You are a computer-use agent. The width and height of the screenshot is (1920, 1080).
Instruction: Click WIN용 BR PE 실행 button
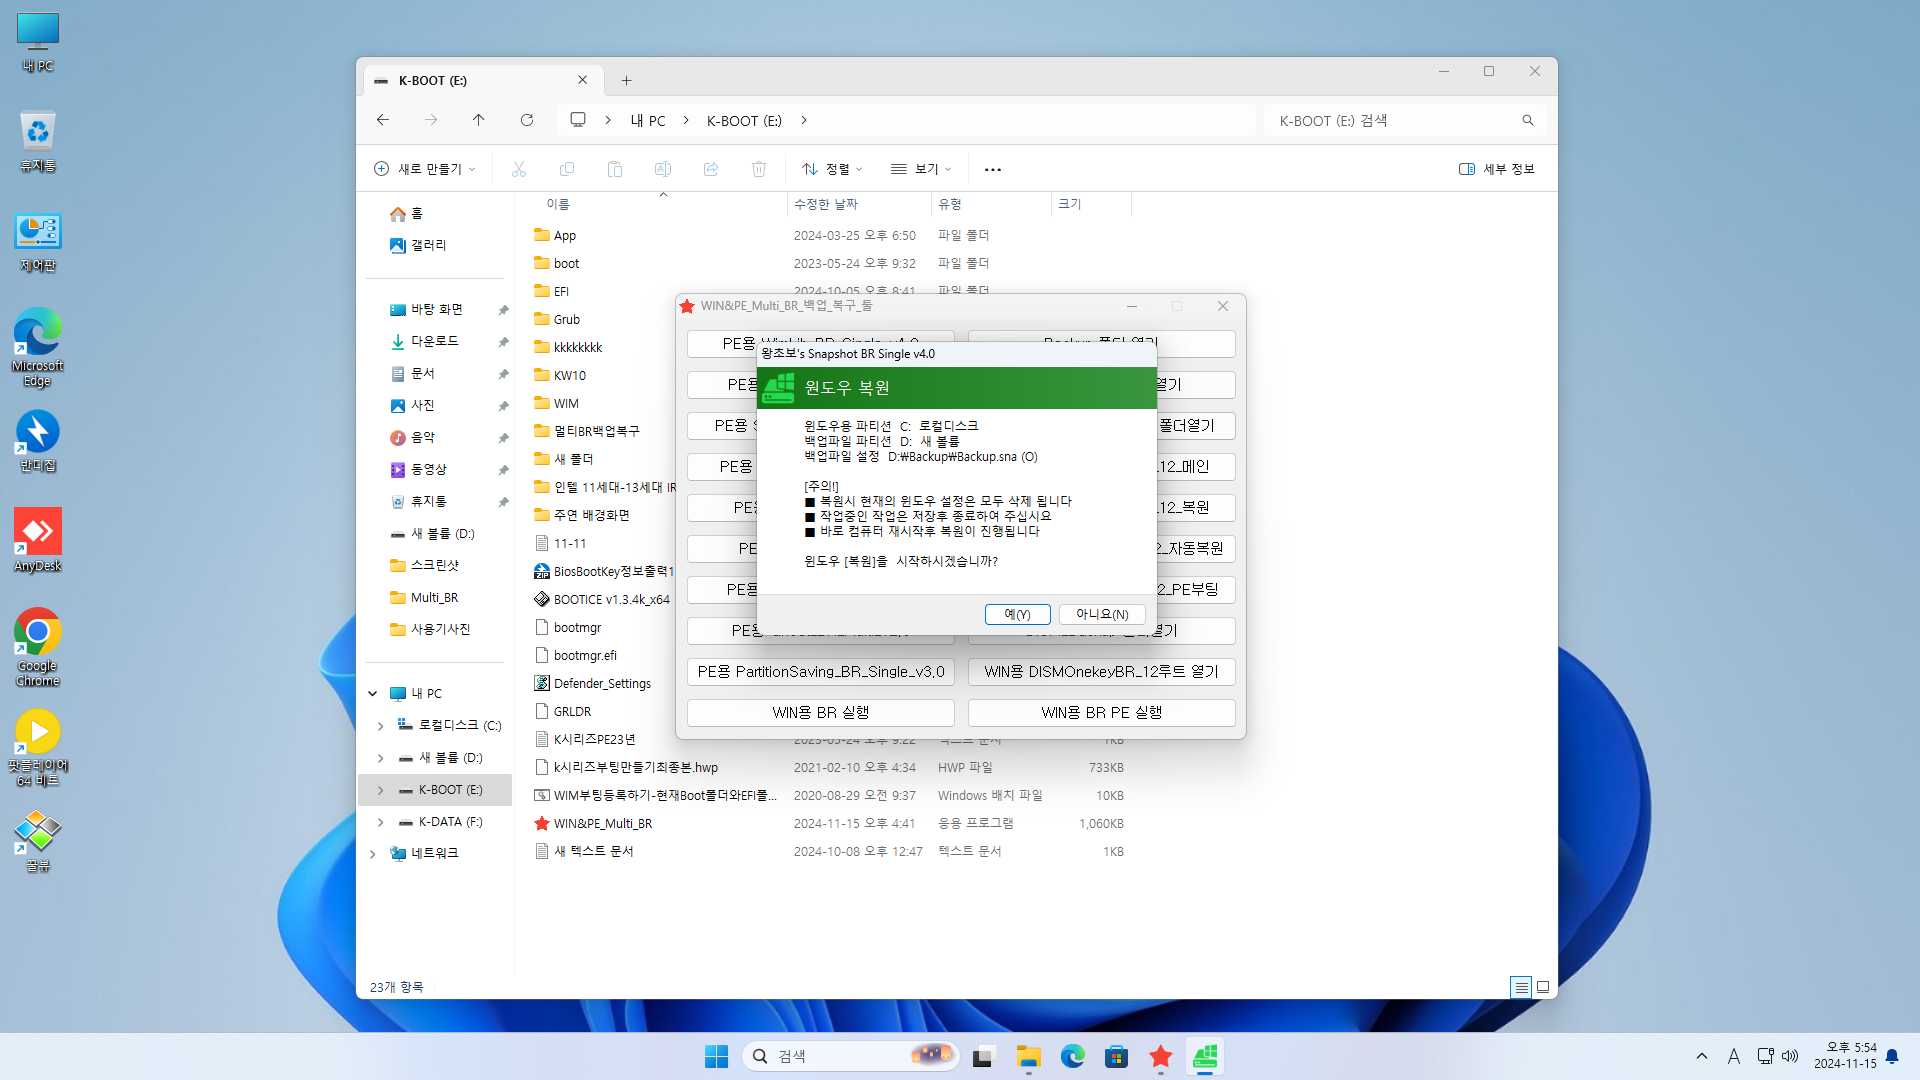pos(1101,712)
